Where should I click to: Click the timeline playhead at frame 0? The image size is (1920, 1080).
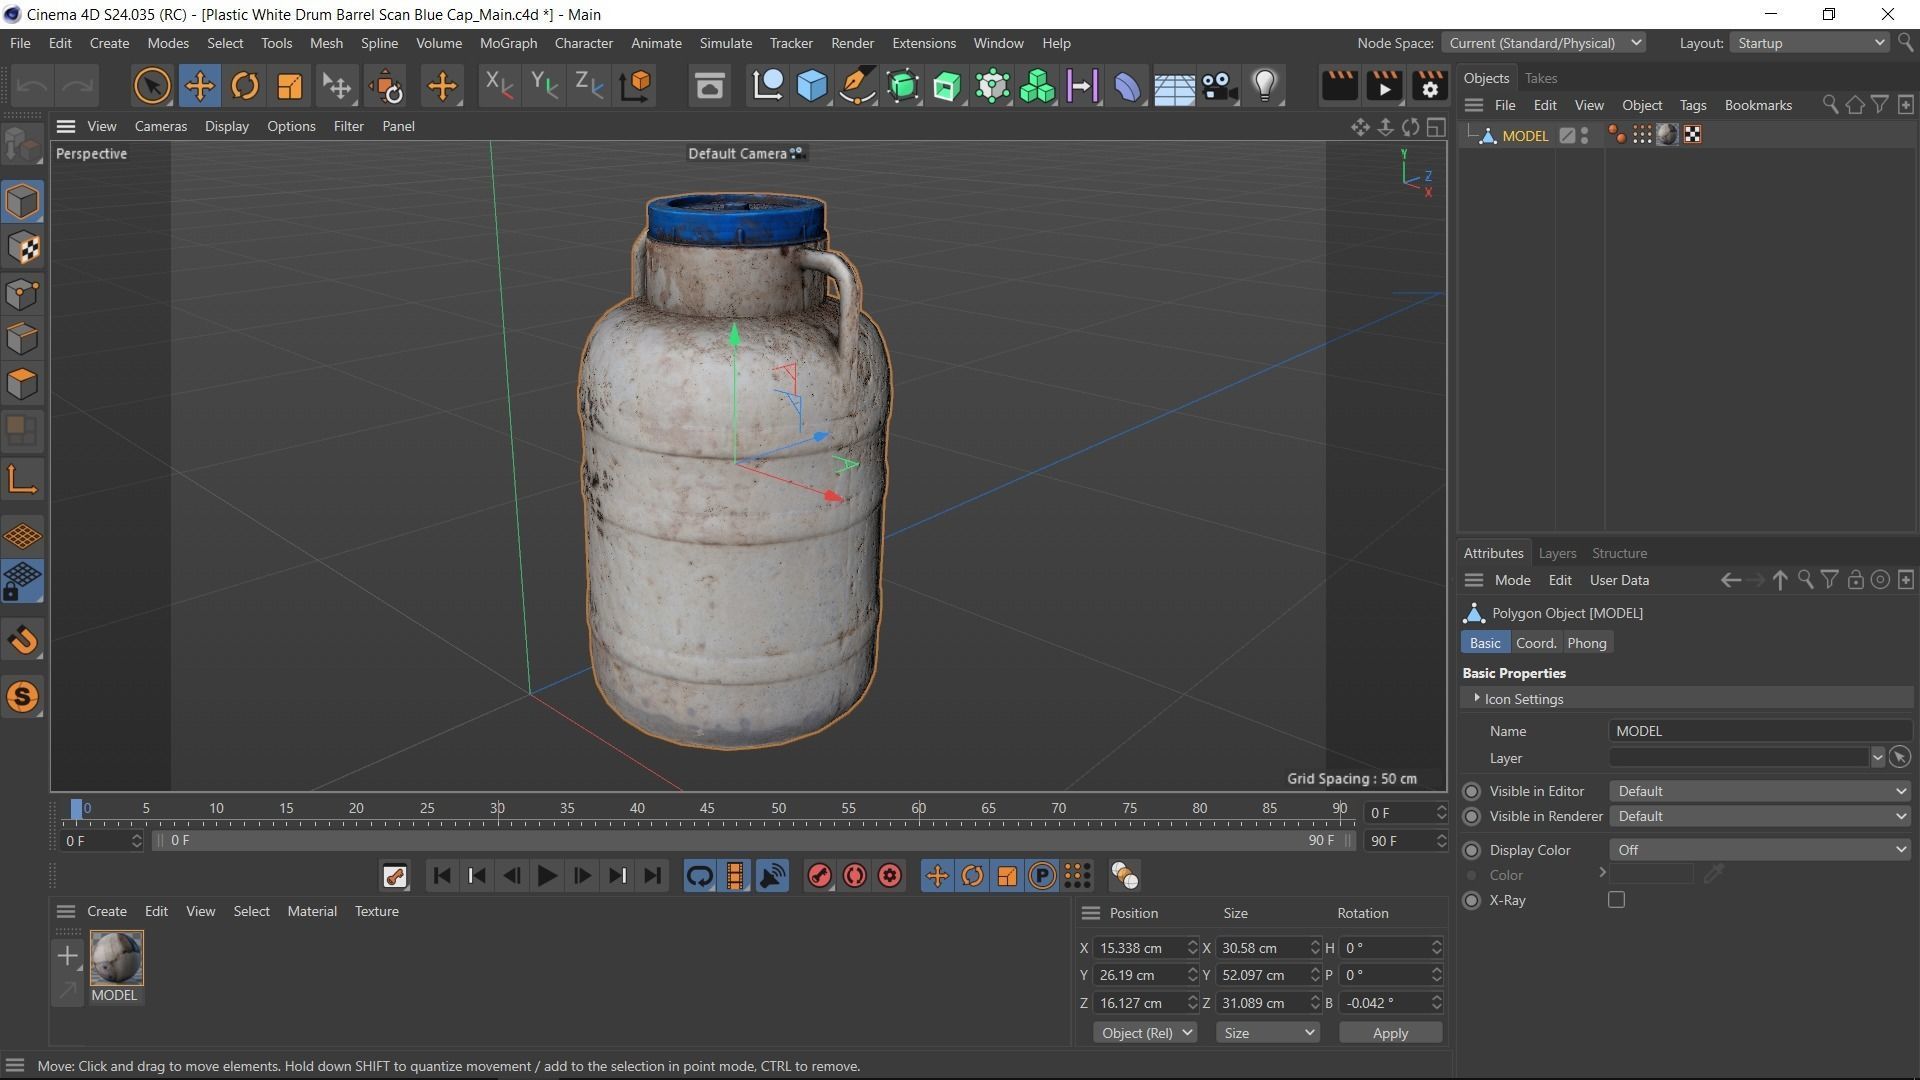coord(76,809)
